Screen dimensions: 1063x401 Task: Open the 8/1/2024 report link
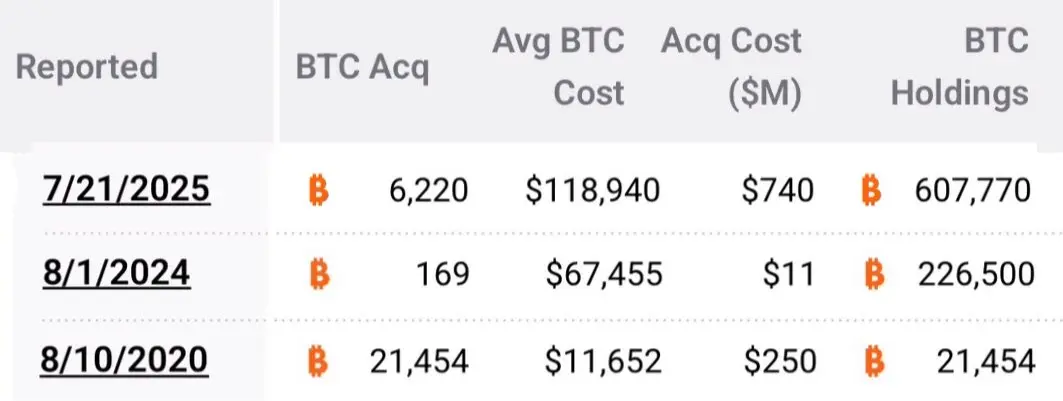pos(116,274)
